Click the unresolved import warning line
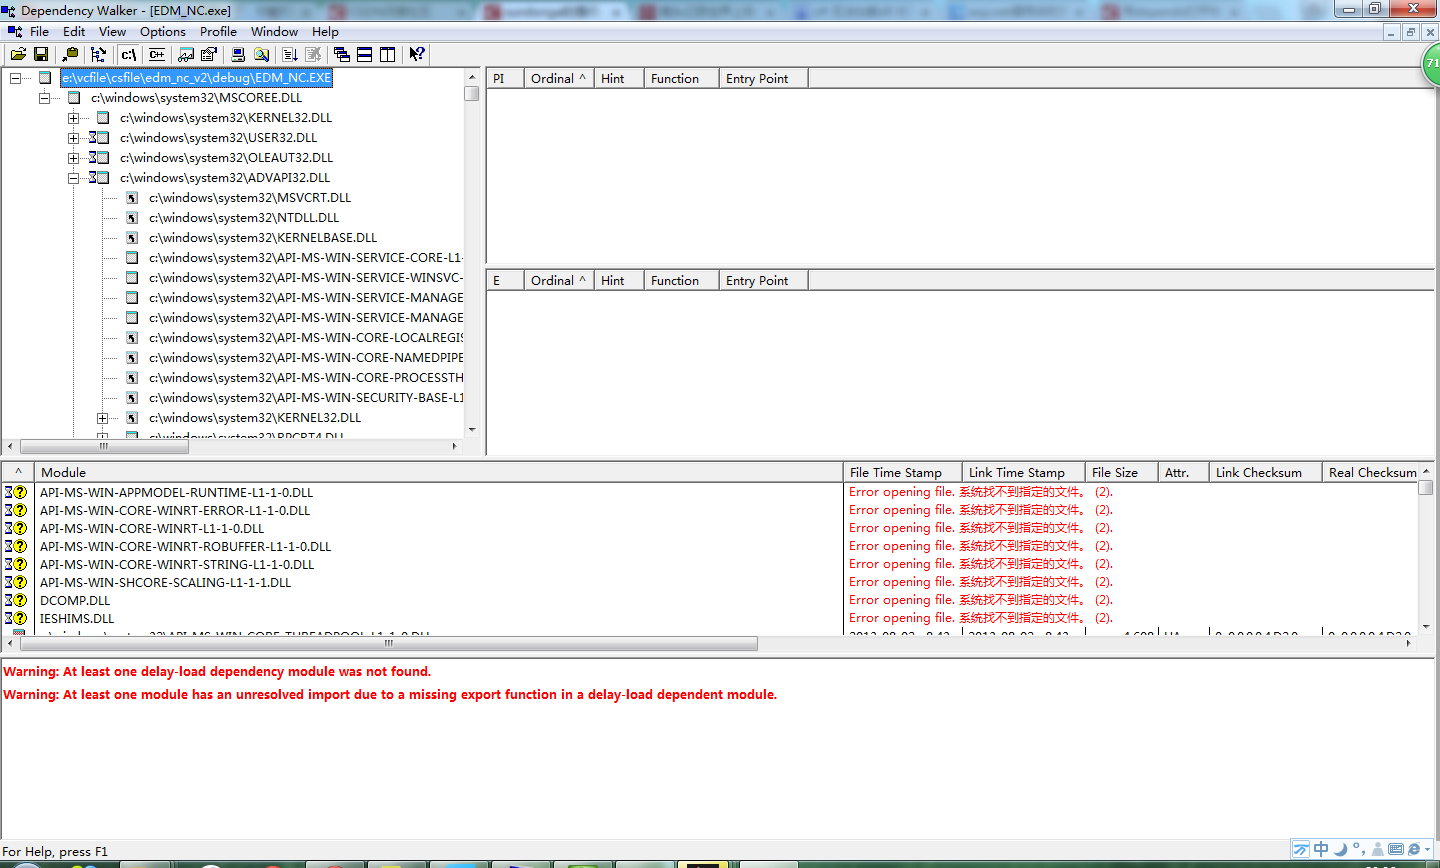This screenshot has height=868, width=1440. point(390,695)
